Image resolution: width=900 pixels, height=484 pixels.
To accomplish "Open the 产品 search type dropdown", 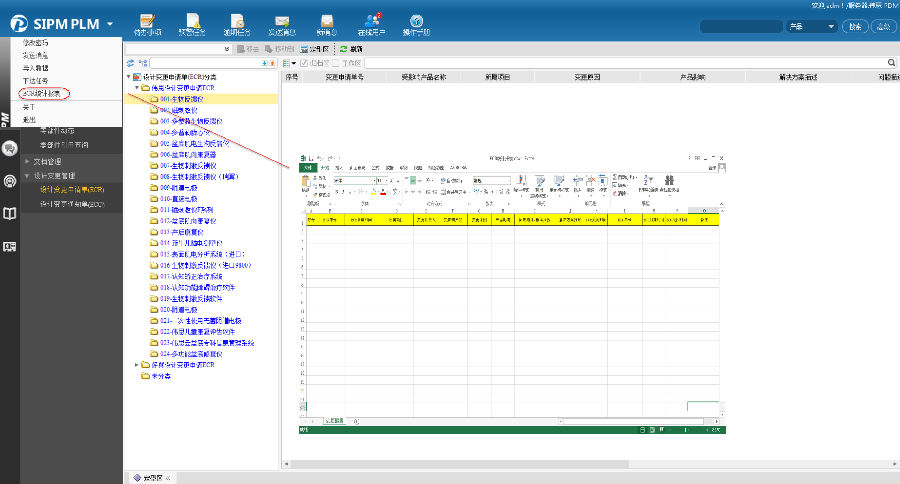I will 810,26.
